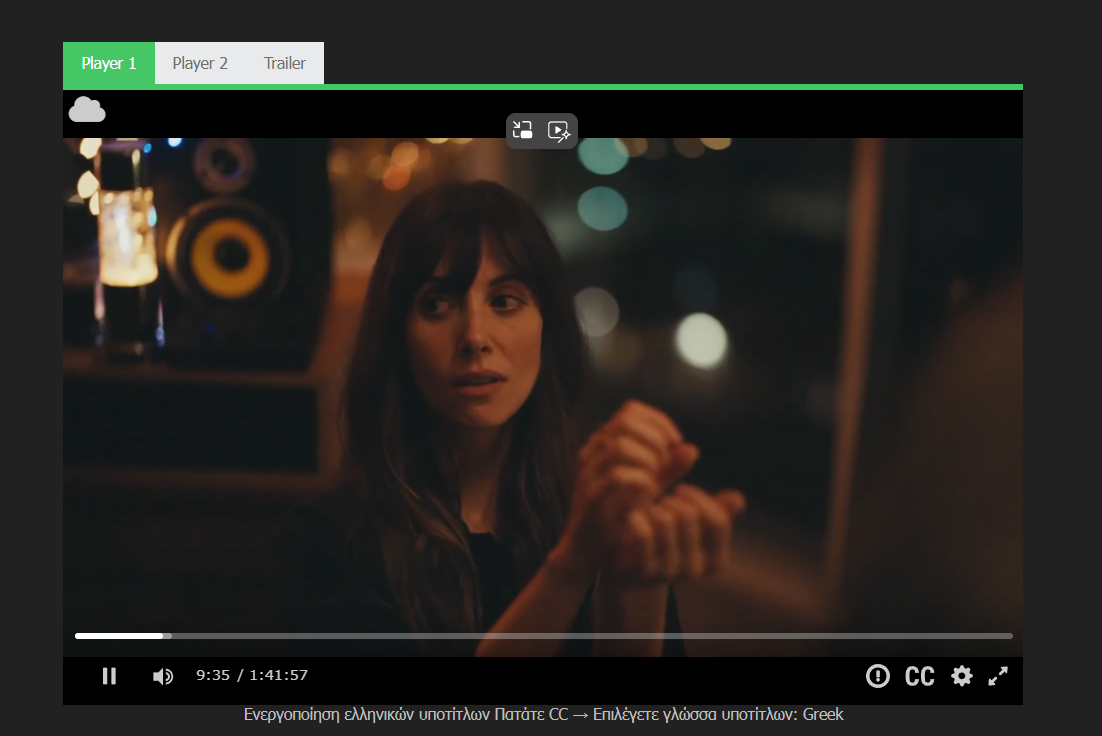The height and width of the screenshot is (736, 1102).
Task: Click the cloud icon above the video
Action: (87, 110)
